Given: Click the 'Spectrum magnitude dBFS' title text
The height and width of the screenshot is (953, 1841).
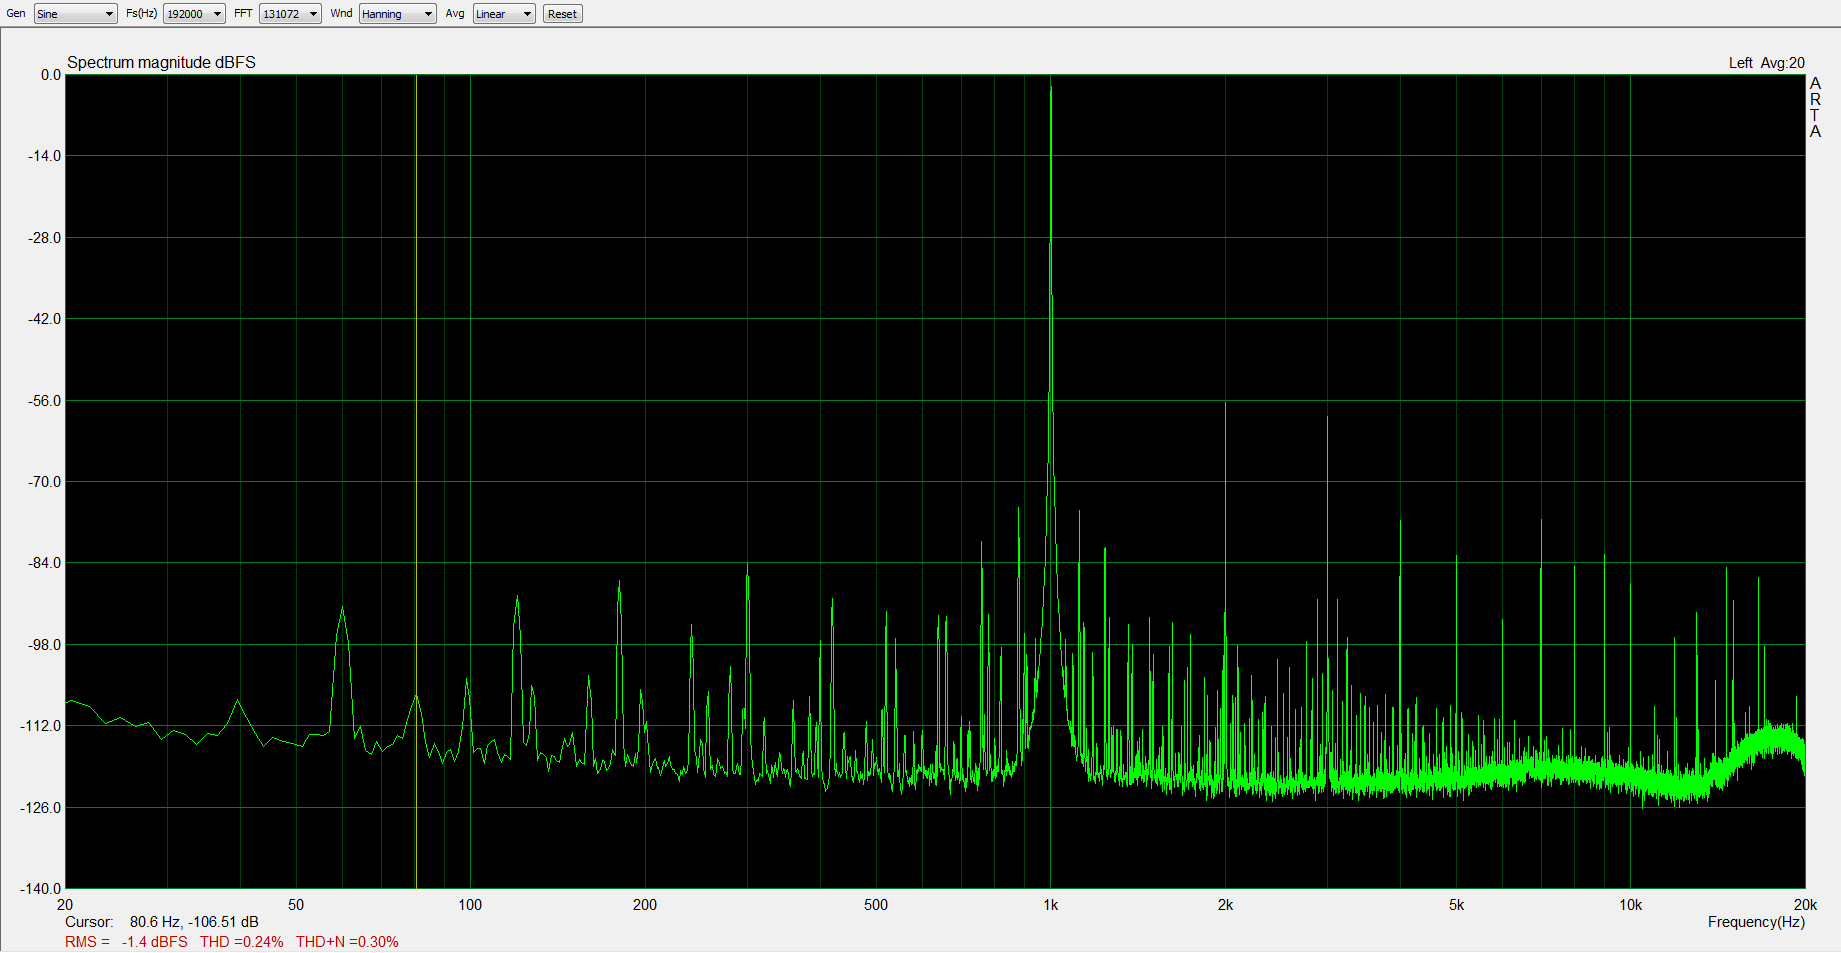Looking at the screenshot, I should pos(161,62).
